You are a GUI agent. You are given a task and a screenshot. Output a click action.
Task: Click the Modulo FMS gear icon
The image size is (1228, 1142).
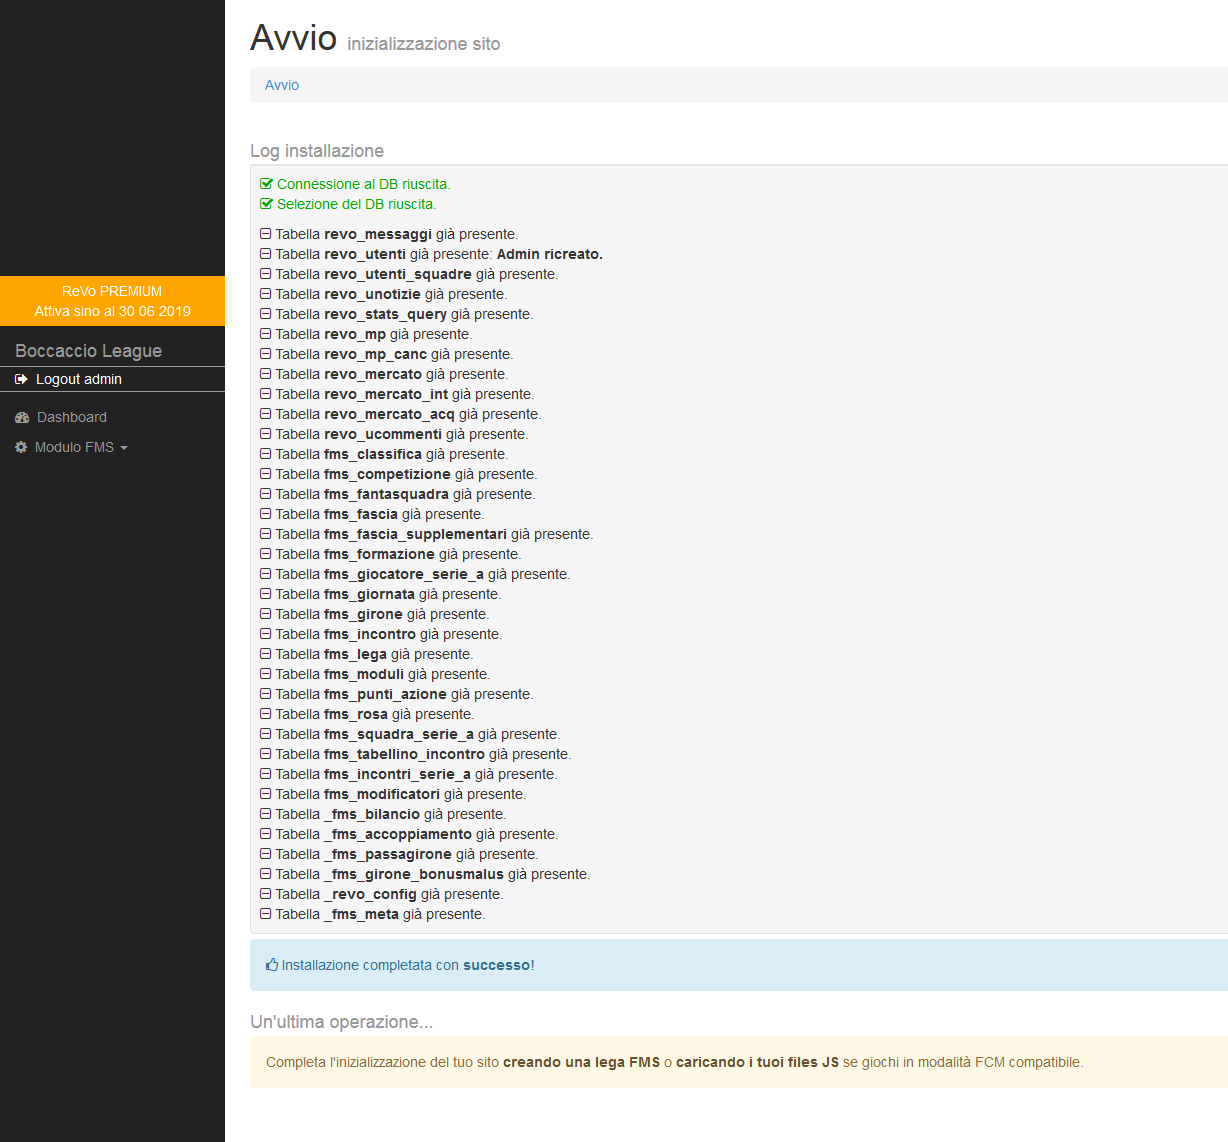pyautogui.click(x=21, y=447)
